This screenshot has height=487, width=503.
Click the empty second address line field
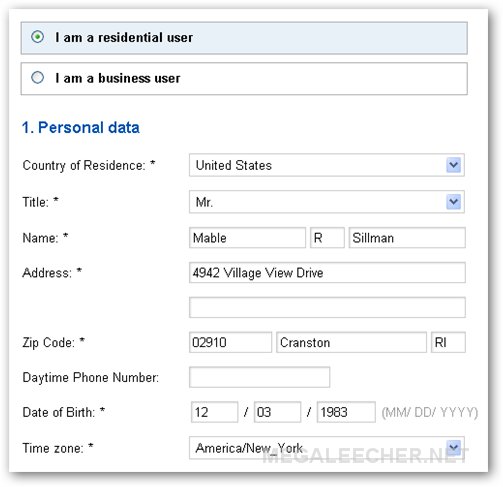(x=327, y=307)
